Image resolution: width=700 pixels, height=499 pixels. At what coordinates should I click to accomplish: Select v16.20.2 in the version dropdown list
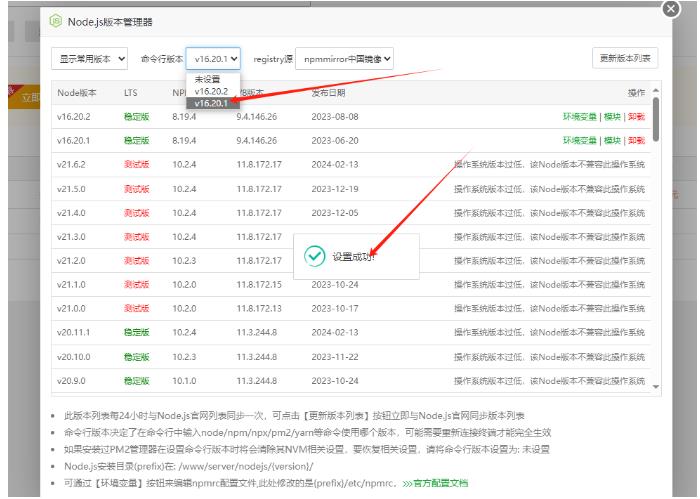[213, 91]
